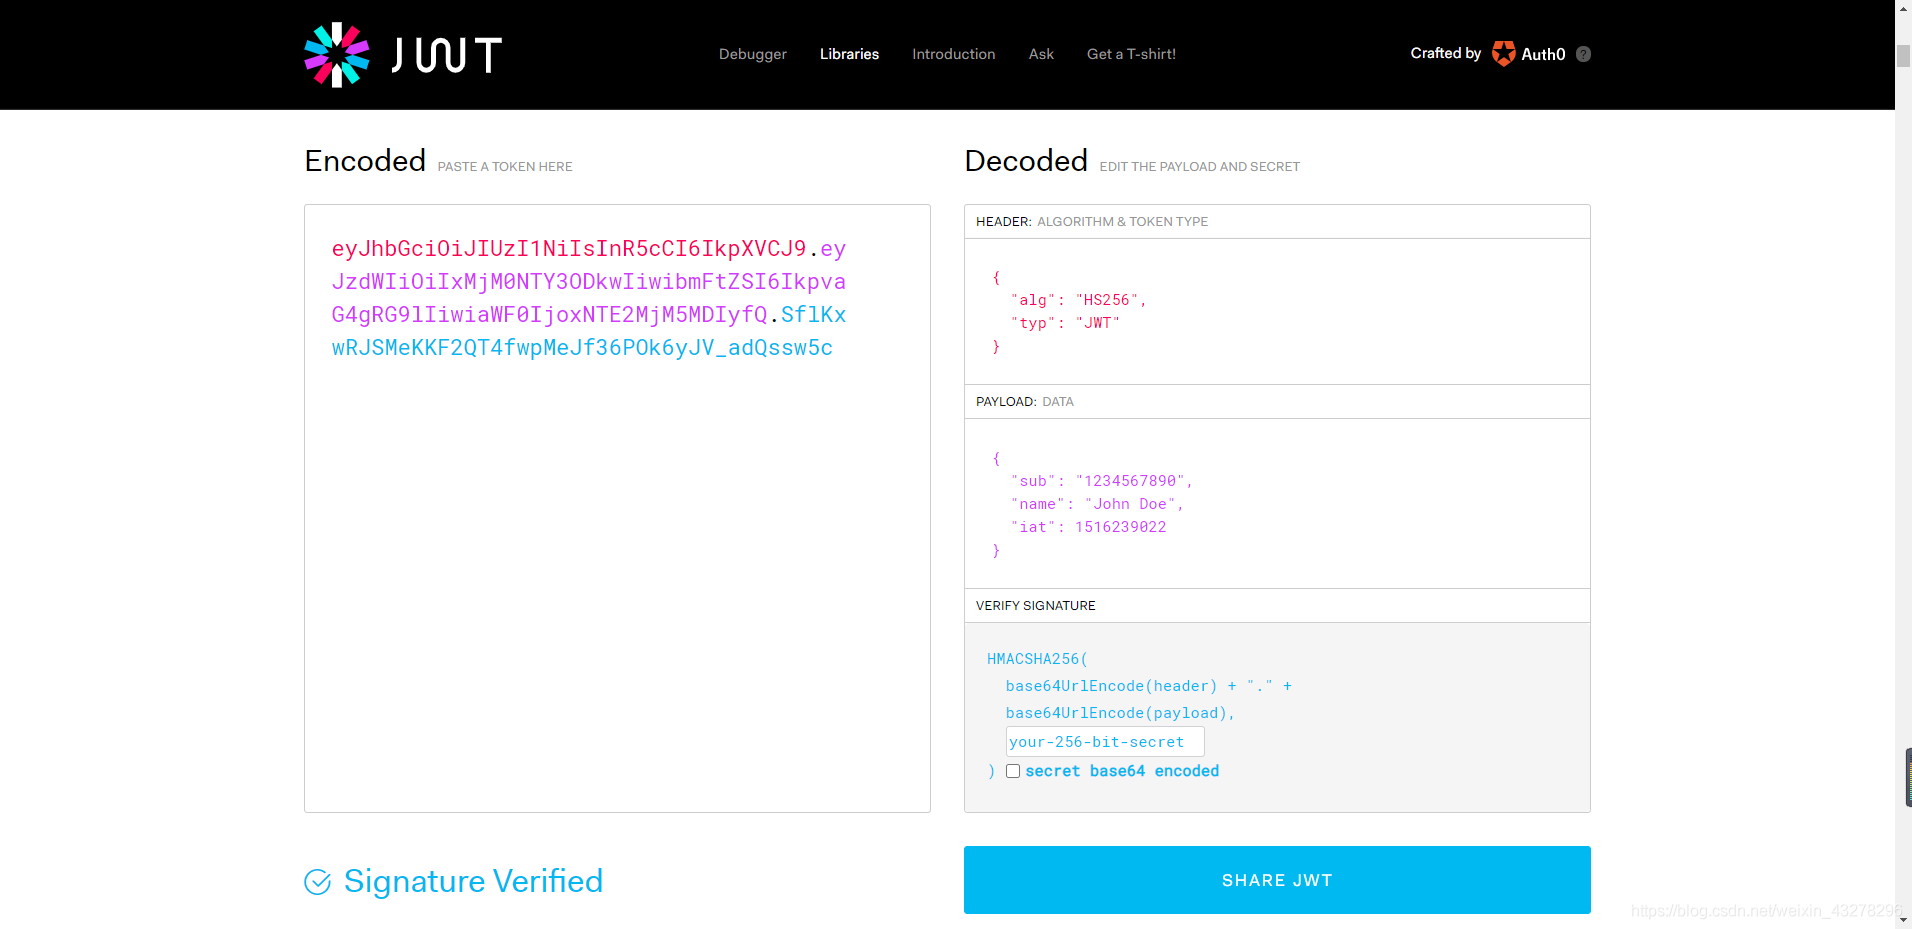Open the help question mark icon
Viewport: 1912px width, 929px height.
pyautogui.click(x=1583, y=54)
